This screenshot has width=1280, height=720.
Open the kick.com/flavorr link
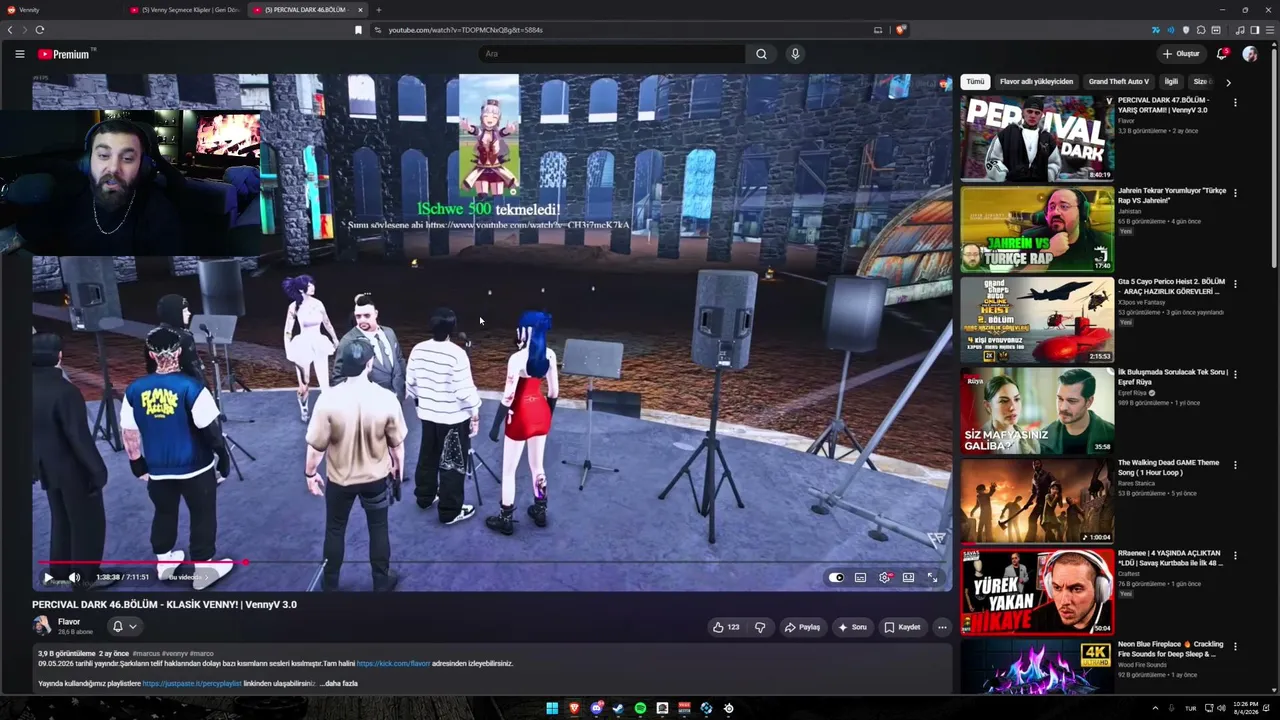pos(393,663)
